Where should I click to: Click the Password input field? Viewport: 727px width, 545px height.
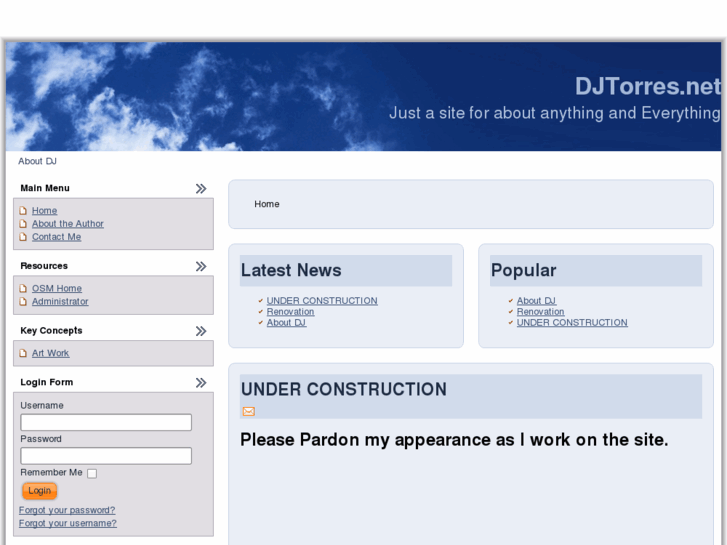pyautogui.click(x=106, y=455)
